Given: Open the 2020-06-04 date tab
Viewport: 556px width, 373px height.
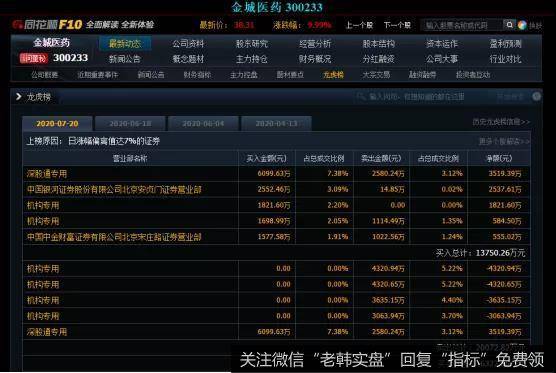Looking at the screenshot, I should click(x=203, y=123).
